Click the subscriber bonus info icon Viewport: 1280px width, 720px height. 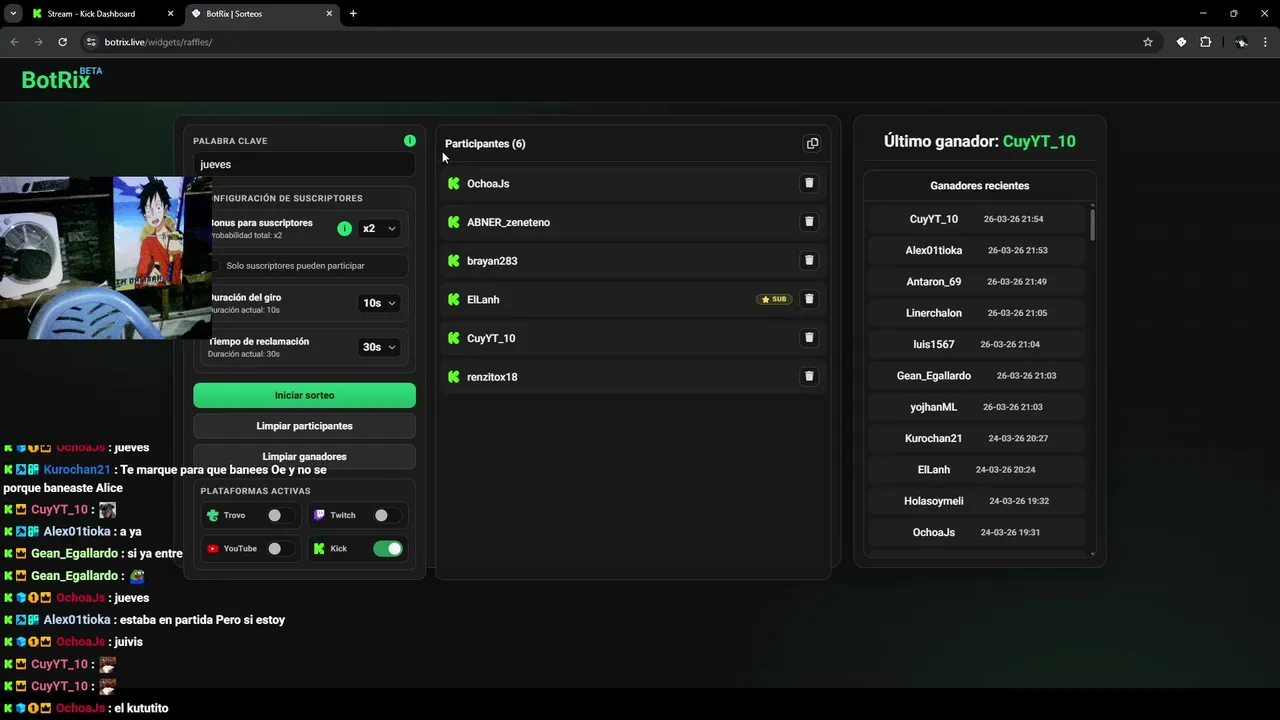pos(344,228)
